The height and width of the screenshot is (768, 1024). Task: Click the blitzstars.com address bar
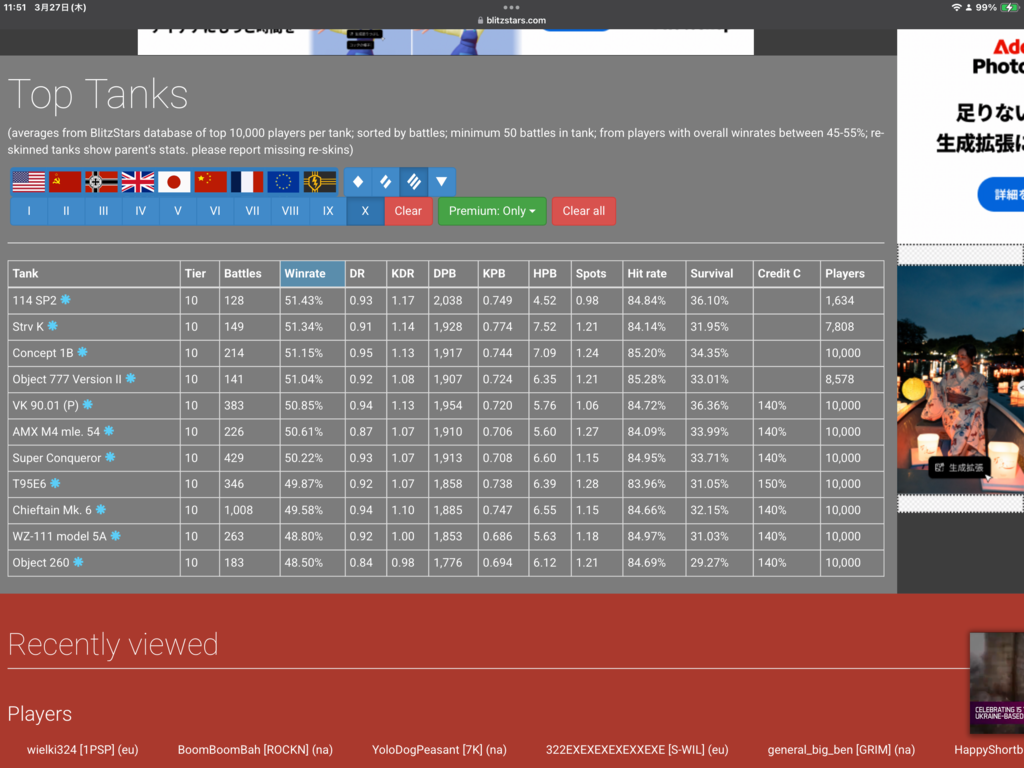pos(512,20)
